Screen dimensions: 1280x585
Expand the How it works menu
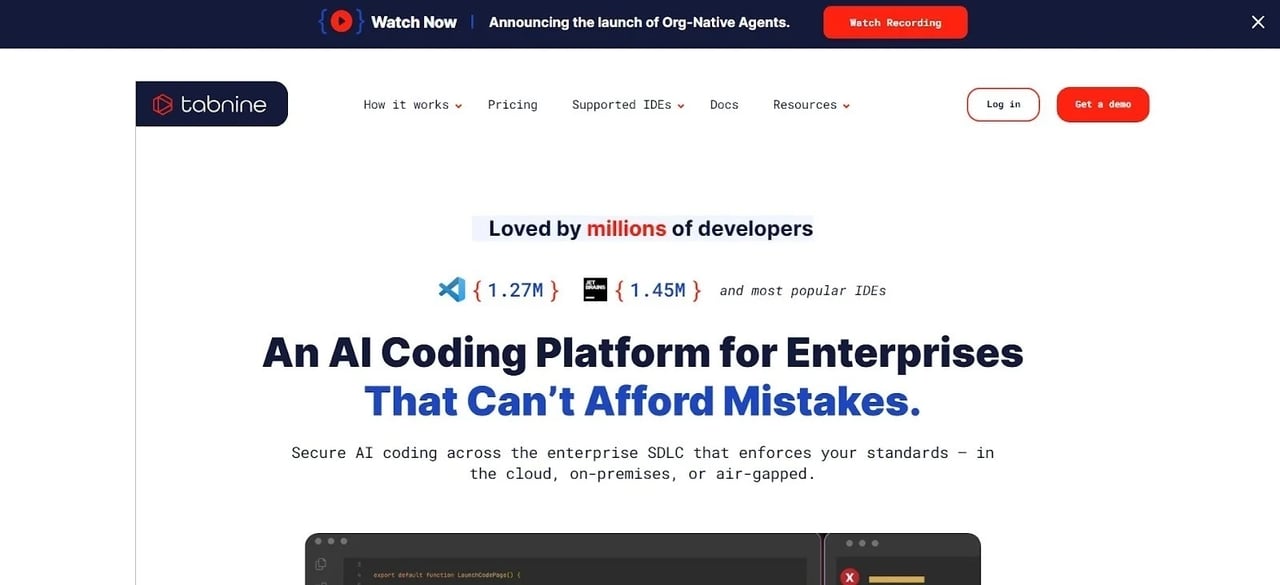pos(413,105)
